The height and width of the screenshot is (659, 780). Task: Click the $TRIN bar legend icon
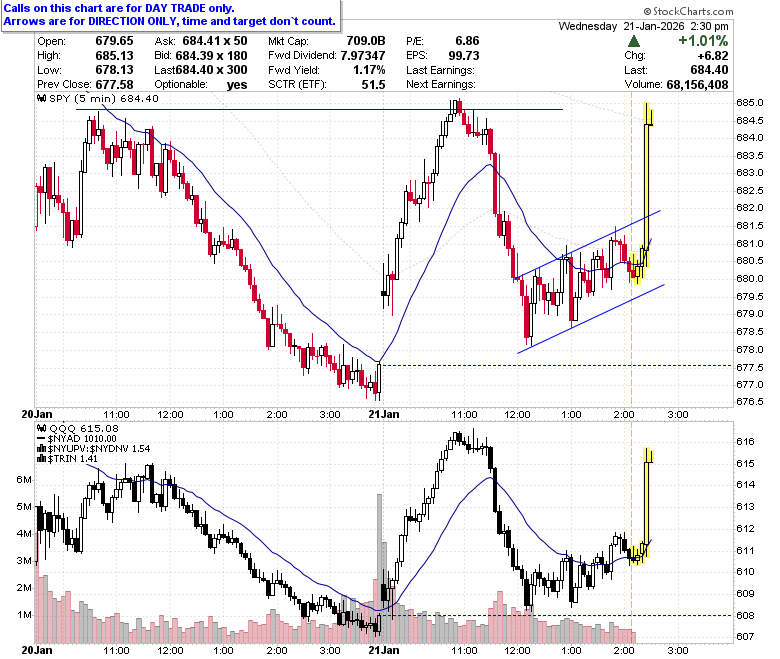(41, 459)
